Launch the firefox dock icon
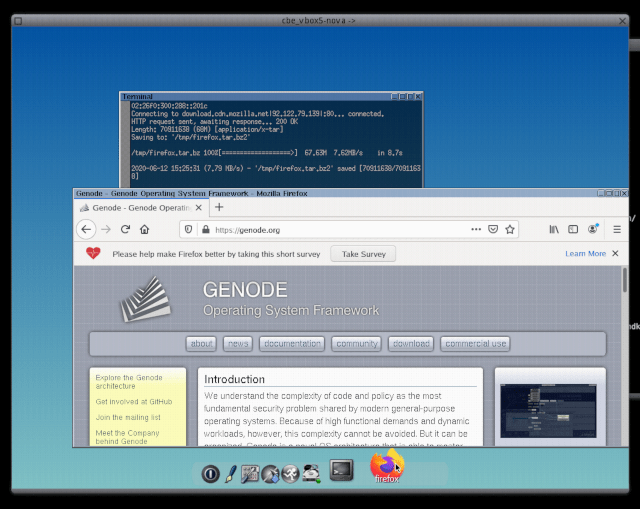This screenshot has width=640, height=509. click(387, 466)
